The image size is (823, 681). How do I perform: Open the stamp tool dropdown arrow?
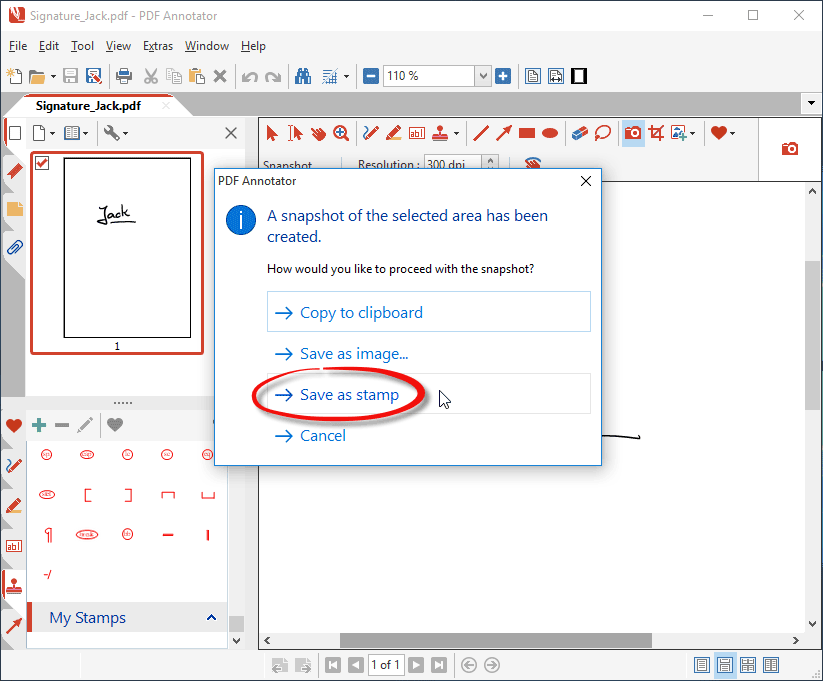pyautogui.click(x=455, y=132)
